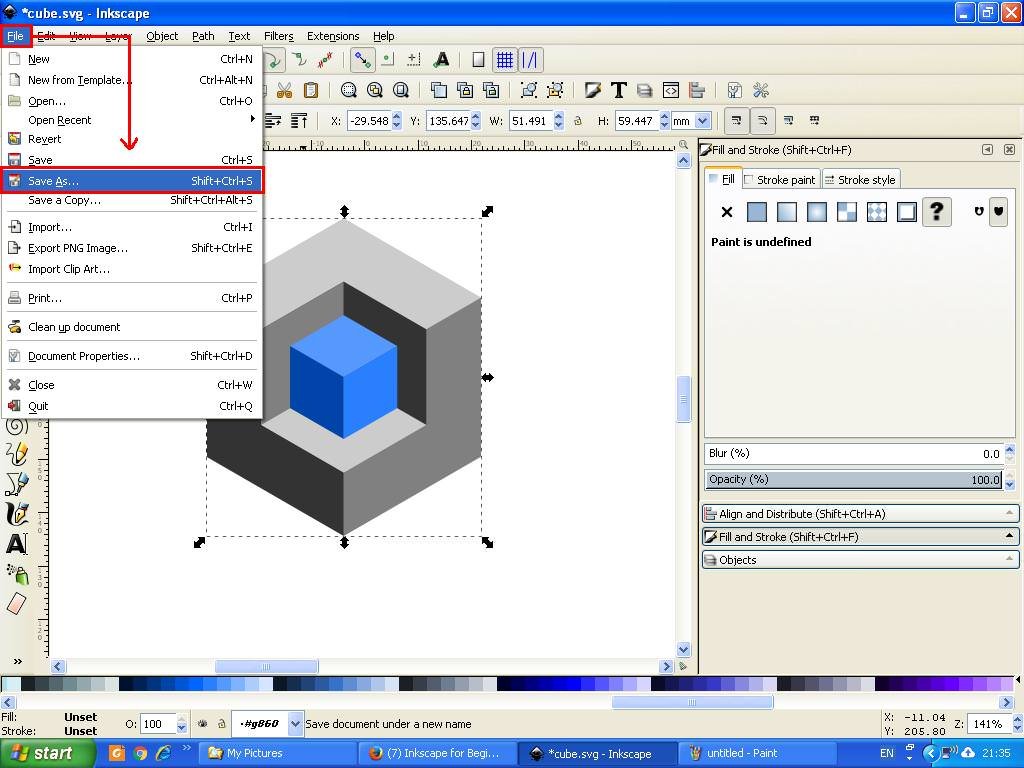Click the Cut scissors icon in toolbar
Screen dimensions: 1024x768
tap(284, 90)
